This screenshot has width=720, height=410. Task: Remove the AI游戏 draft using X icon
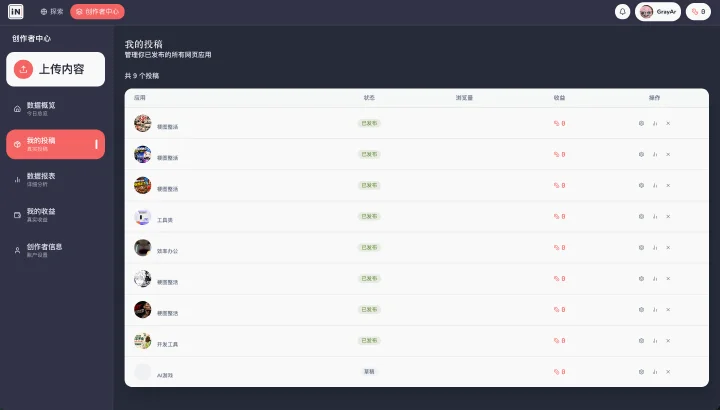(x=668, y=372)
